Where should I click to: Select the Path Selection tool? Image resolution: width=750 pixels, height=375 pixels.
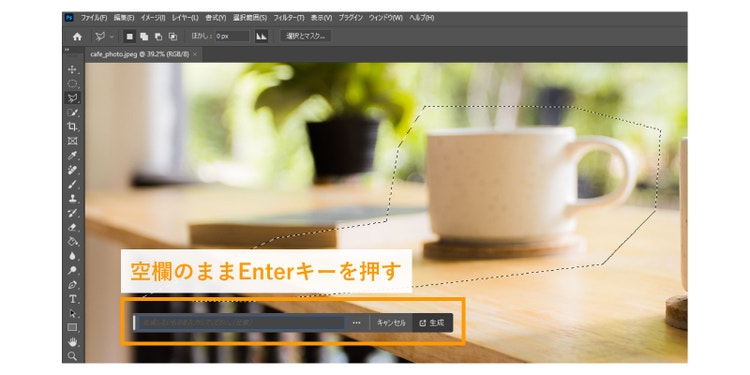click(72, 313)
